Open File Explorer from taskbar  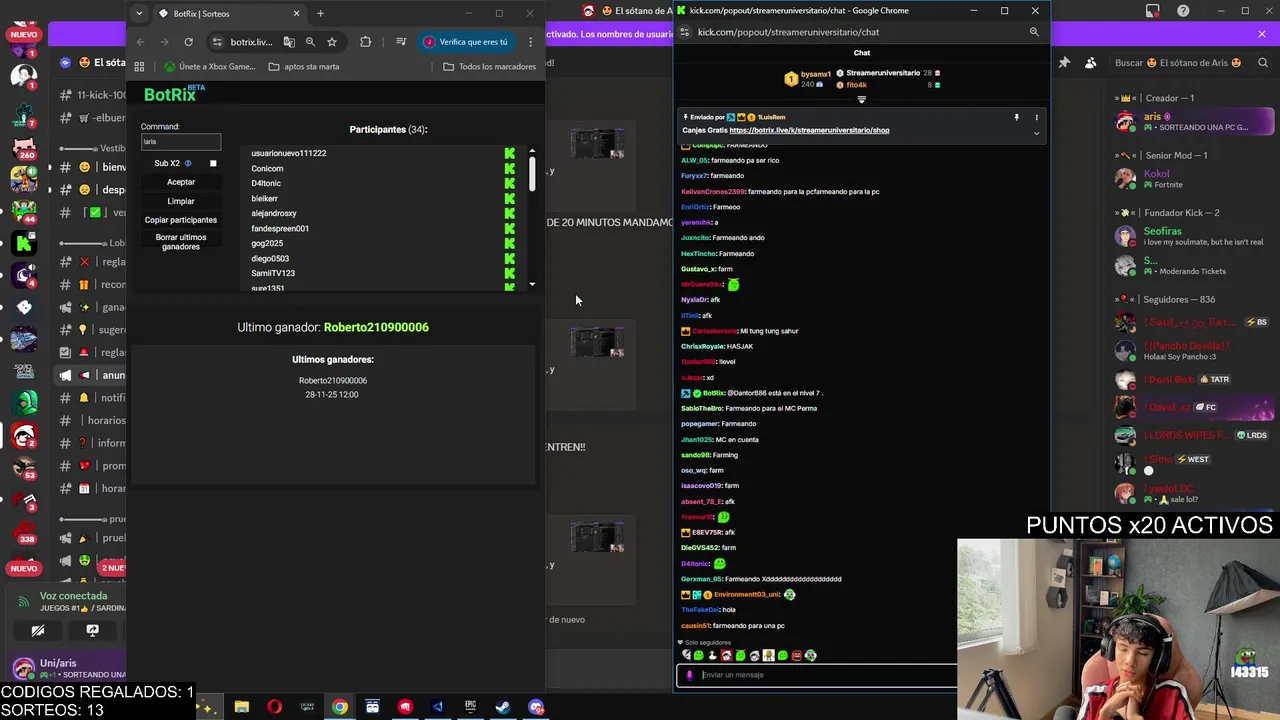pyautogui.click(x=242, y=707)
